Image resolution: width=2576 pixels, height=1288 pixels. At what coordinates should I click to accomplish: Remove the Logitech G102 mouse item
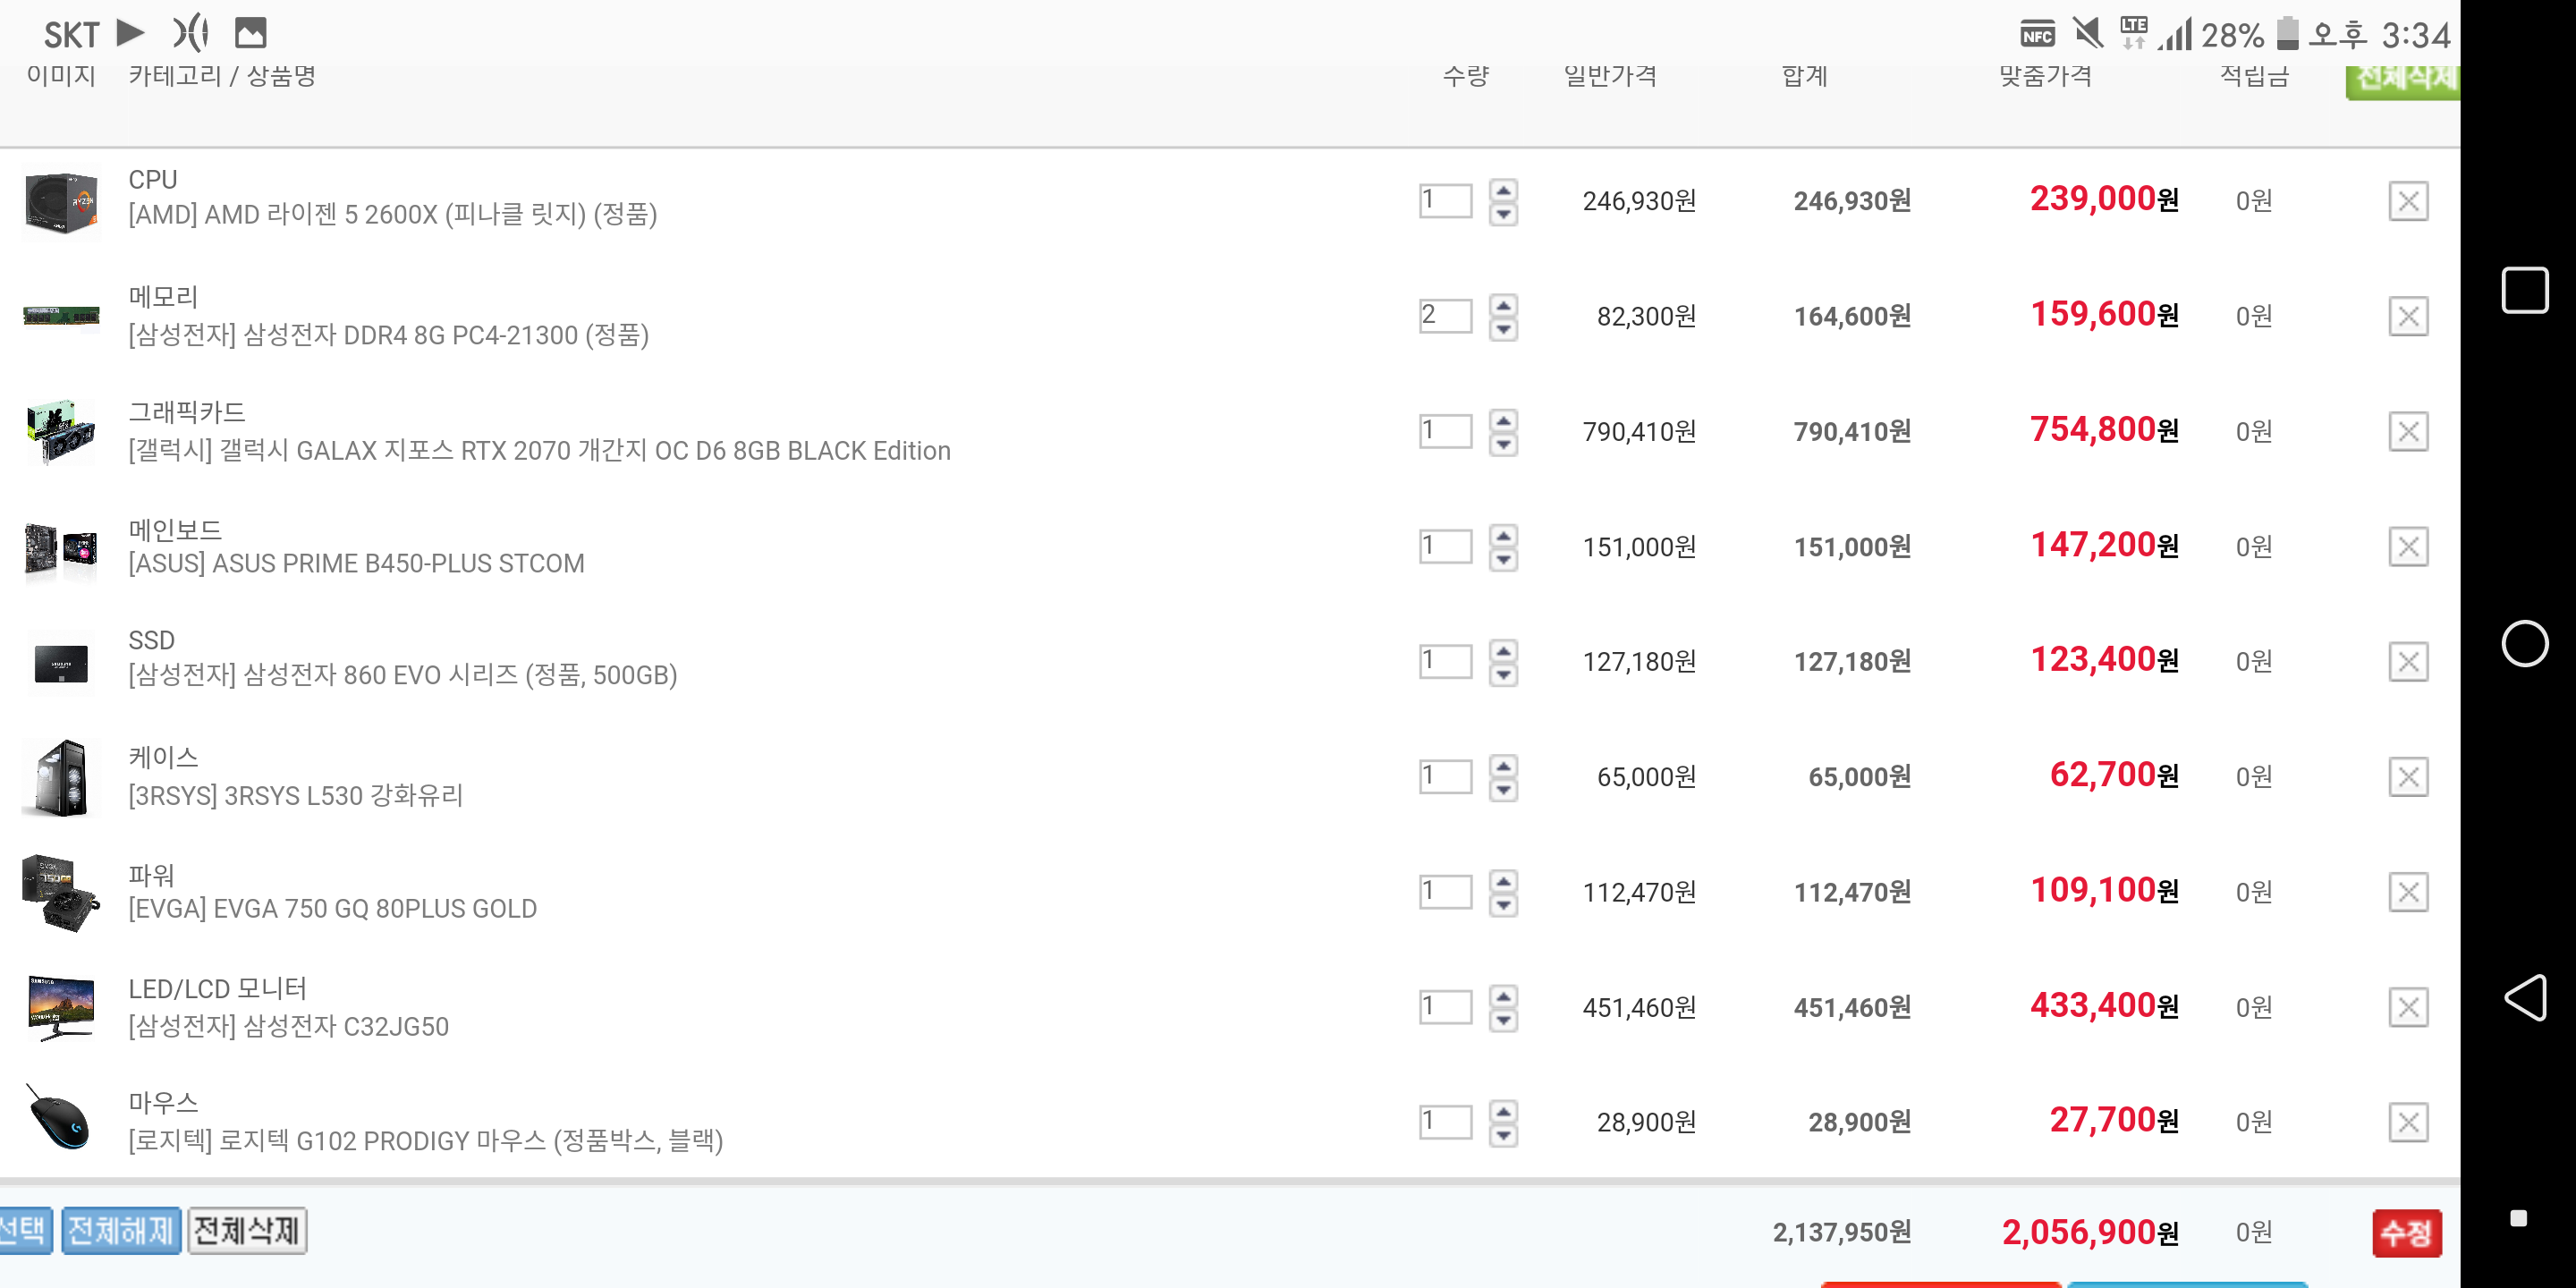tap(2407, 1122)
